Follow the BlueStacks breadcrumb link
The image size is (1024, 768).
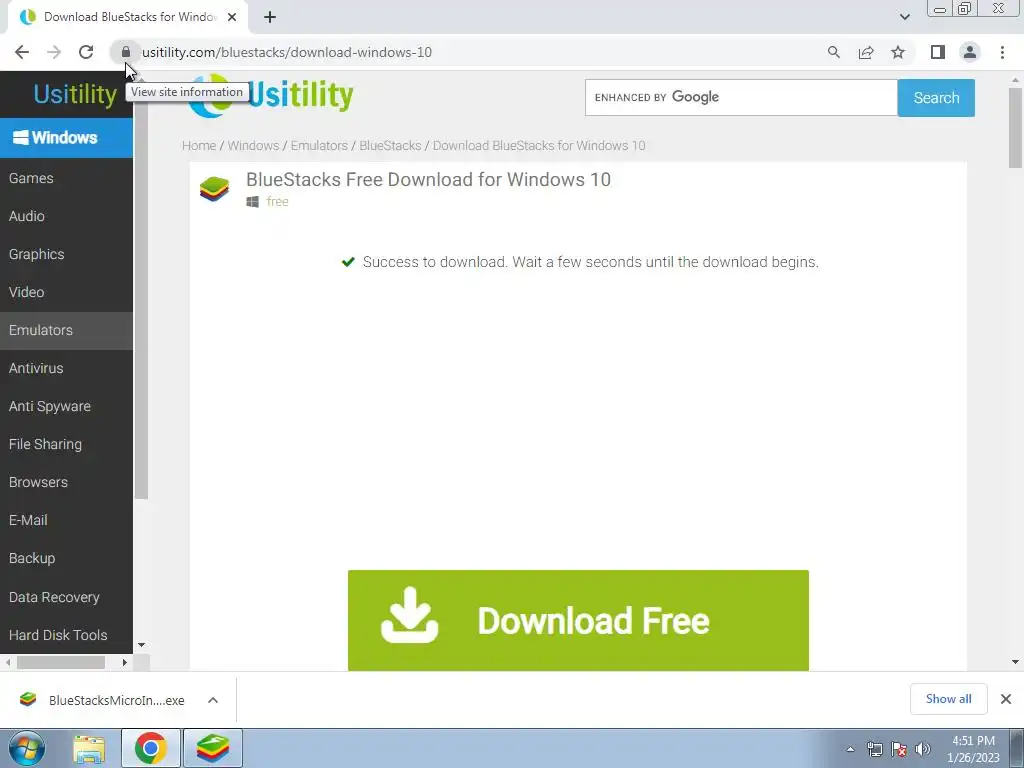[x=390, y=146]
